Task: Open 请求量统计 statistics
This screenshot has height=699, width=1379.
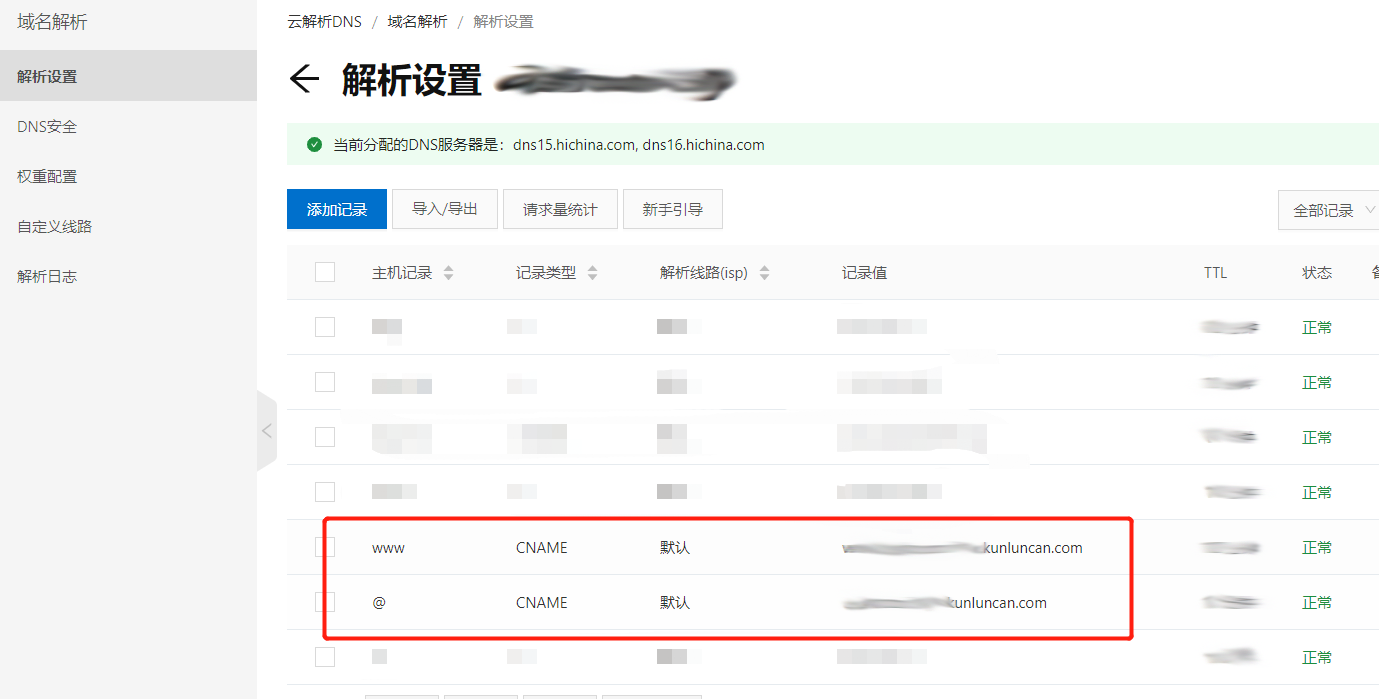Action: click(559, 209)
